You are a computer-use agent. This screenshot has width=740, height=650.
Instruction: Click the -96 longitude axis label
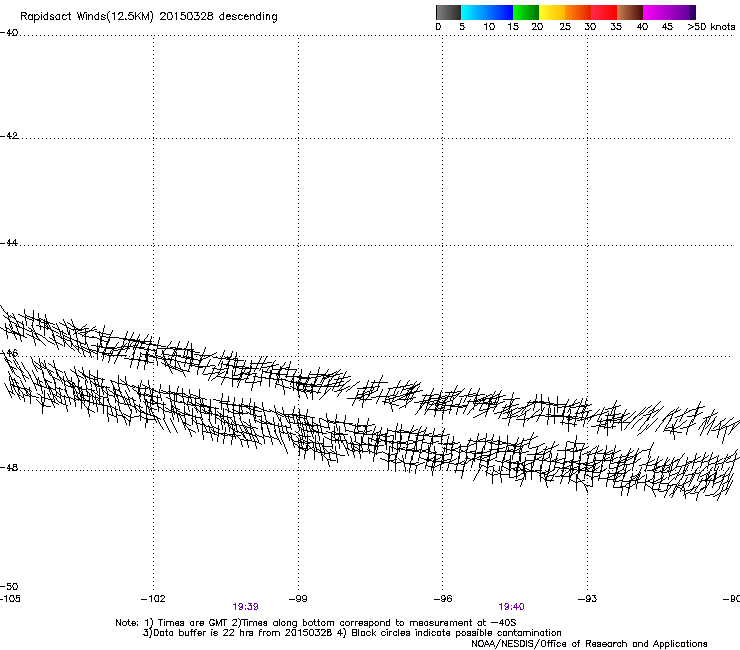443,599
